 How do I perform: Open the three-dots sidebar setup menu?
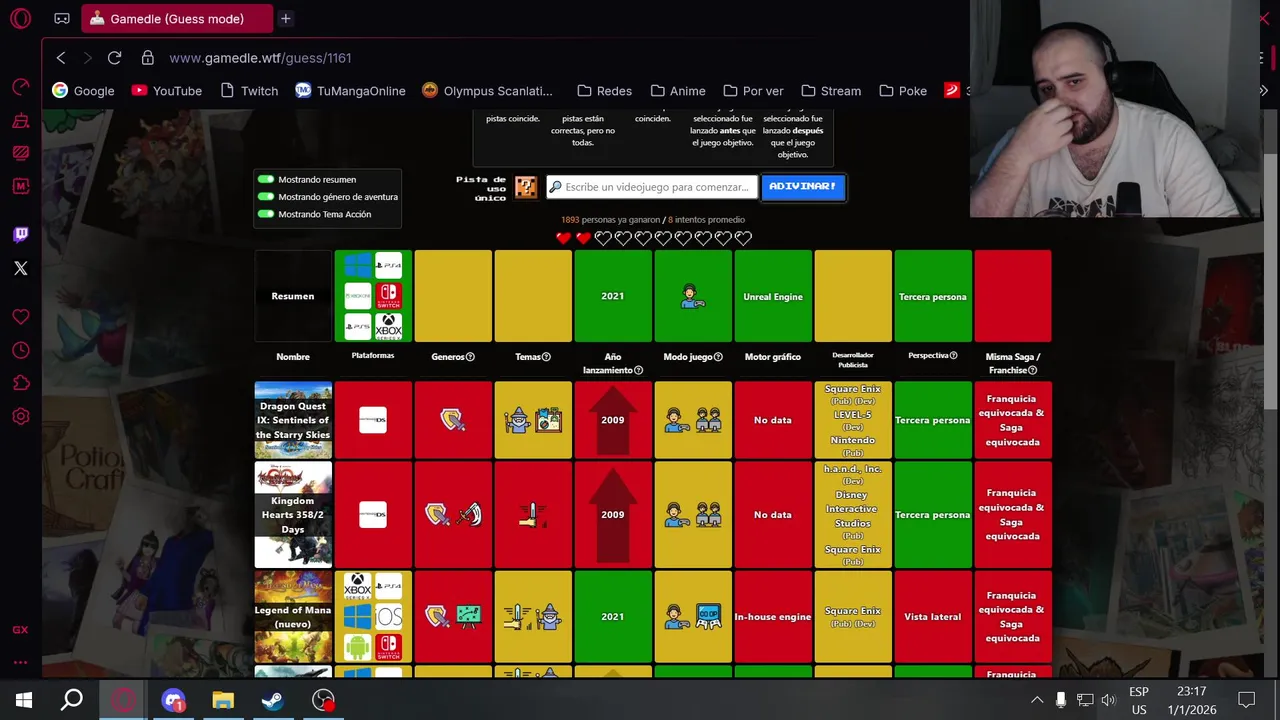(20, 661)
